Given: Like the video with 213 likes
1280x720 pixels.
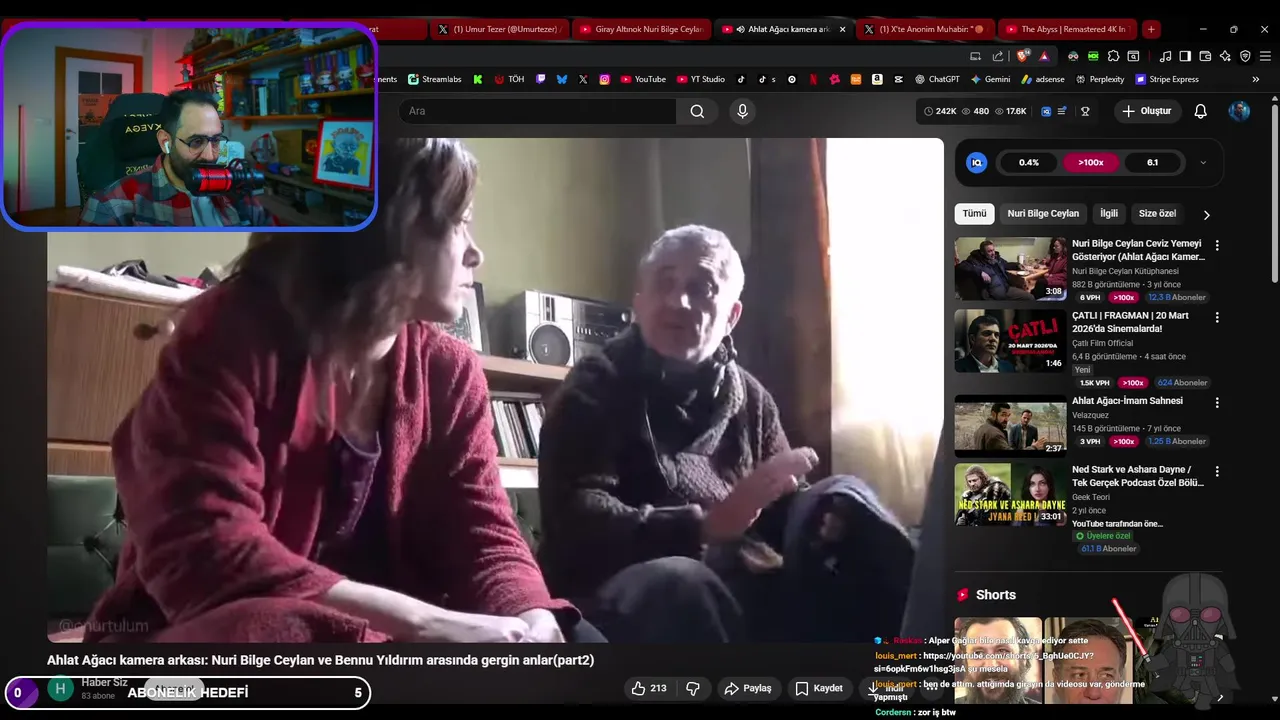Looking at the screenshot, I should click(648, 688).
